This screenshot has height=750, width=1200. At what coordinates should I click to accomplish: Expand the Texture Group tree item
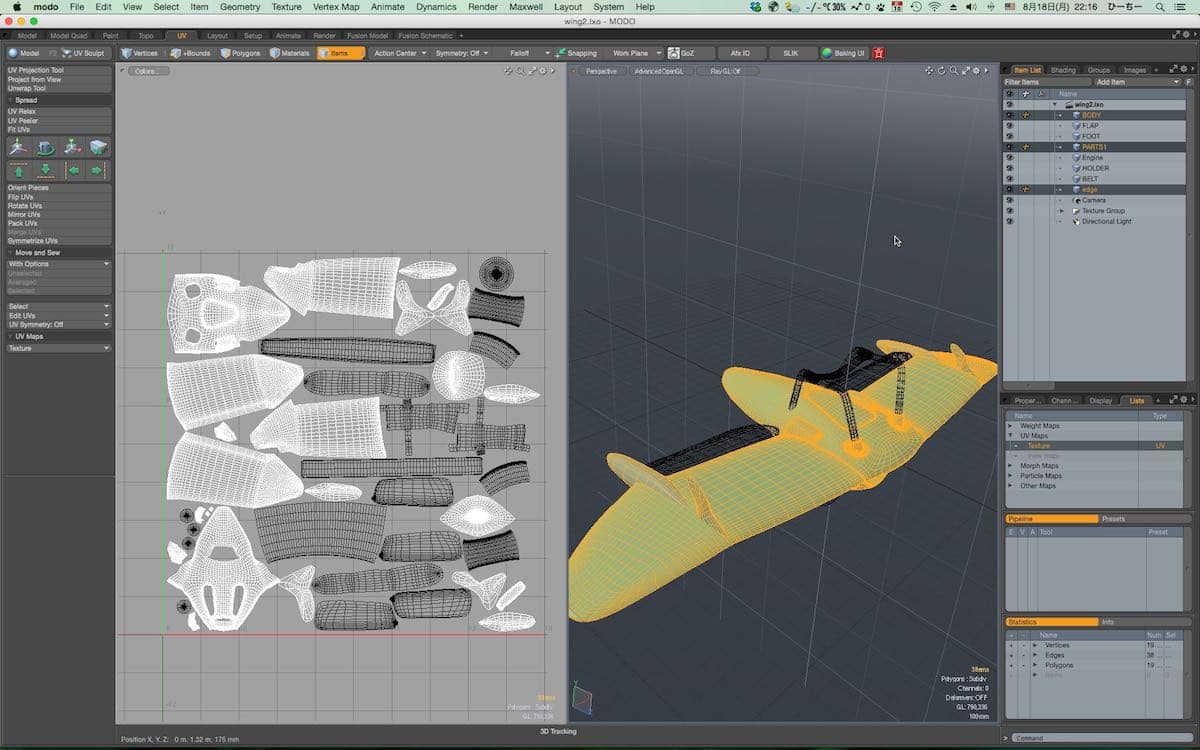[x=1061, y=211]
